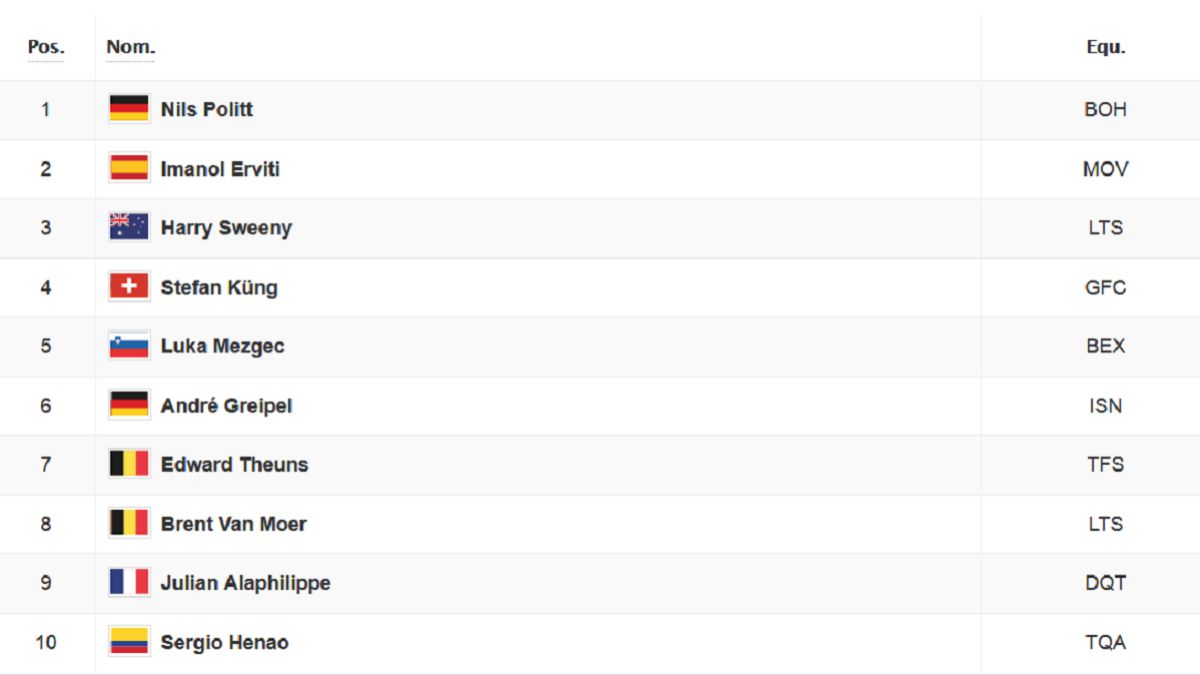Click the Colombian flag beside Sergio Henao
Screen dimensions: 1200x675
(129, 642)
